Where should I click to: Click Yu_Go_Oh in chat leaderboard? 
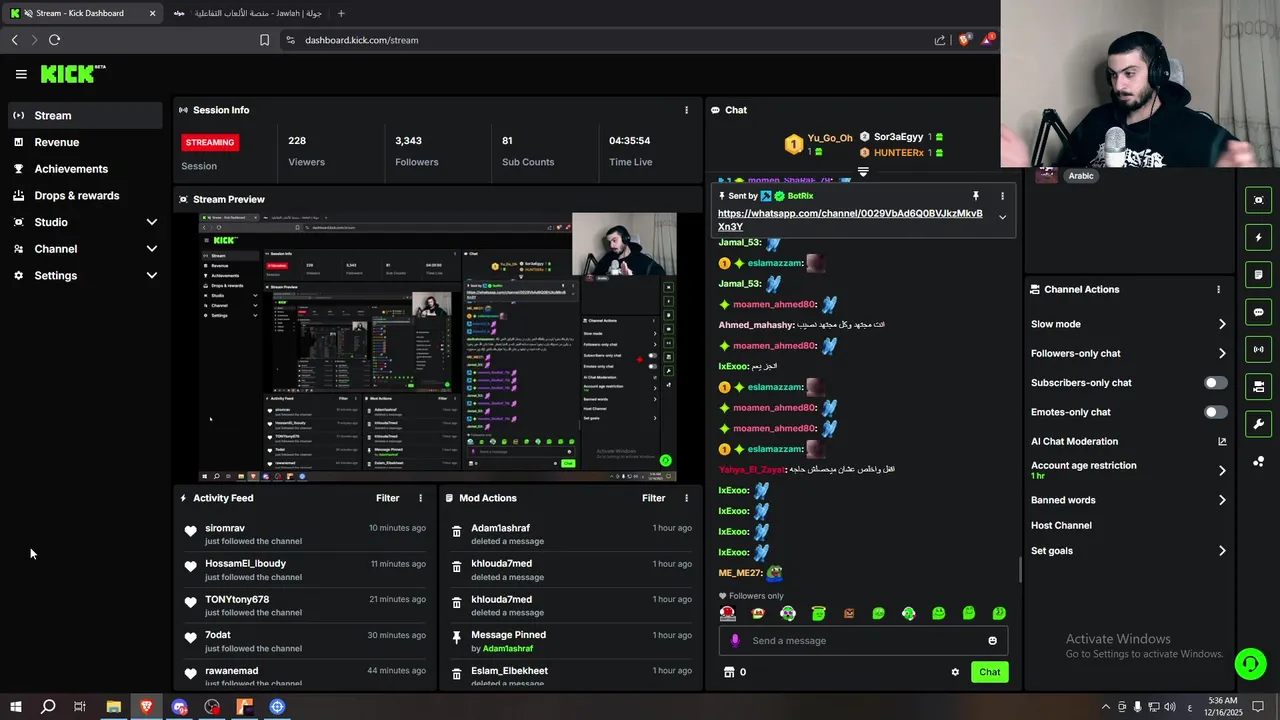[830, 138]
